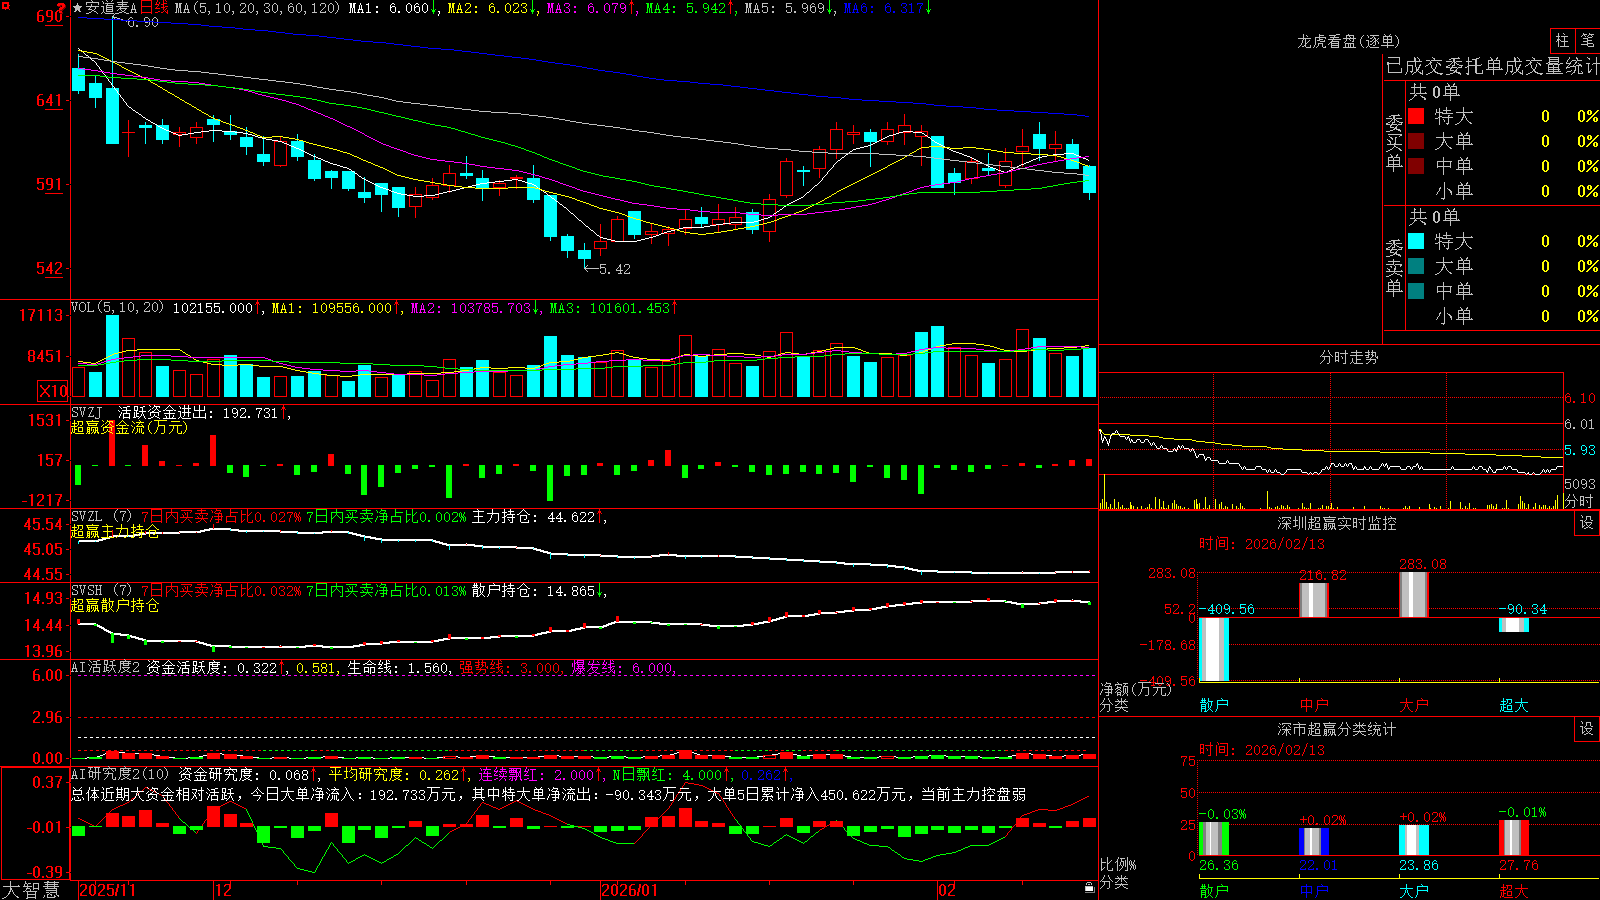The height and width of the screenshot is (900, 1600).
Task: Click the 分时走势 panel title
Action: pyautogui.click(x=1348, y=357)
